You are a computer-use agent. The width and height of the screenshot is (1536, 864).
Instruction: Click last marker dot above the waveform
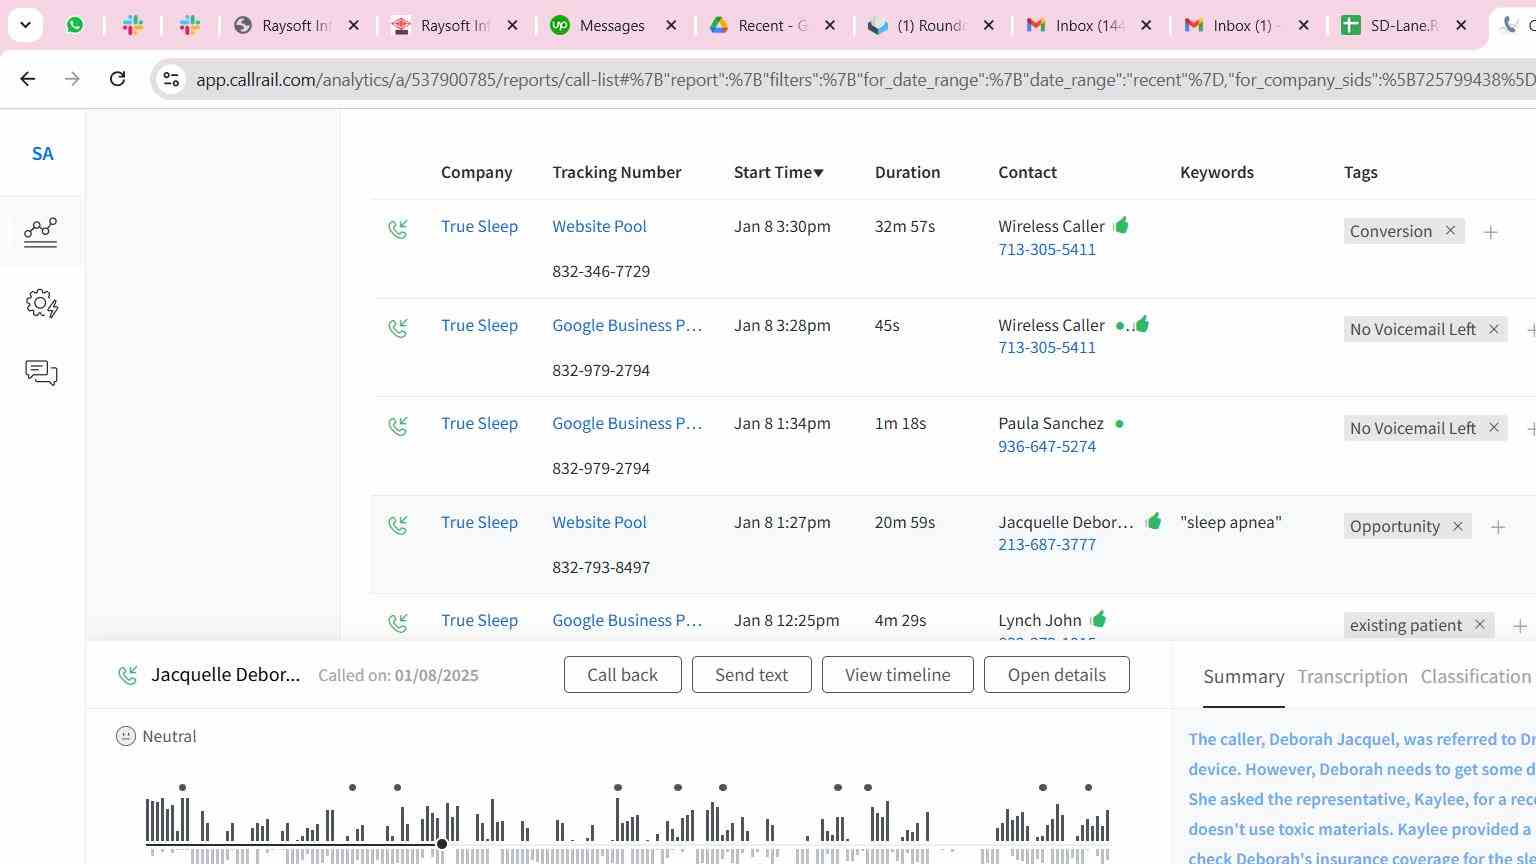(1088, 788)
